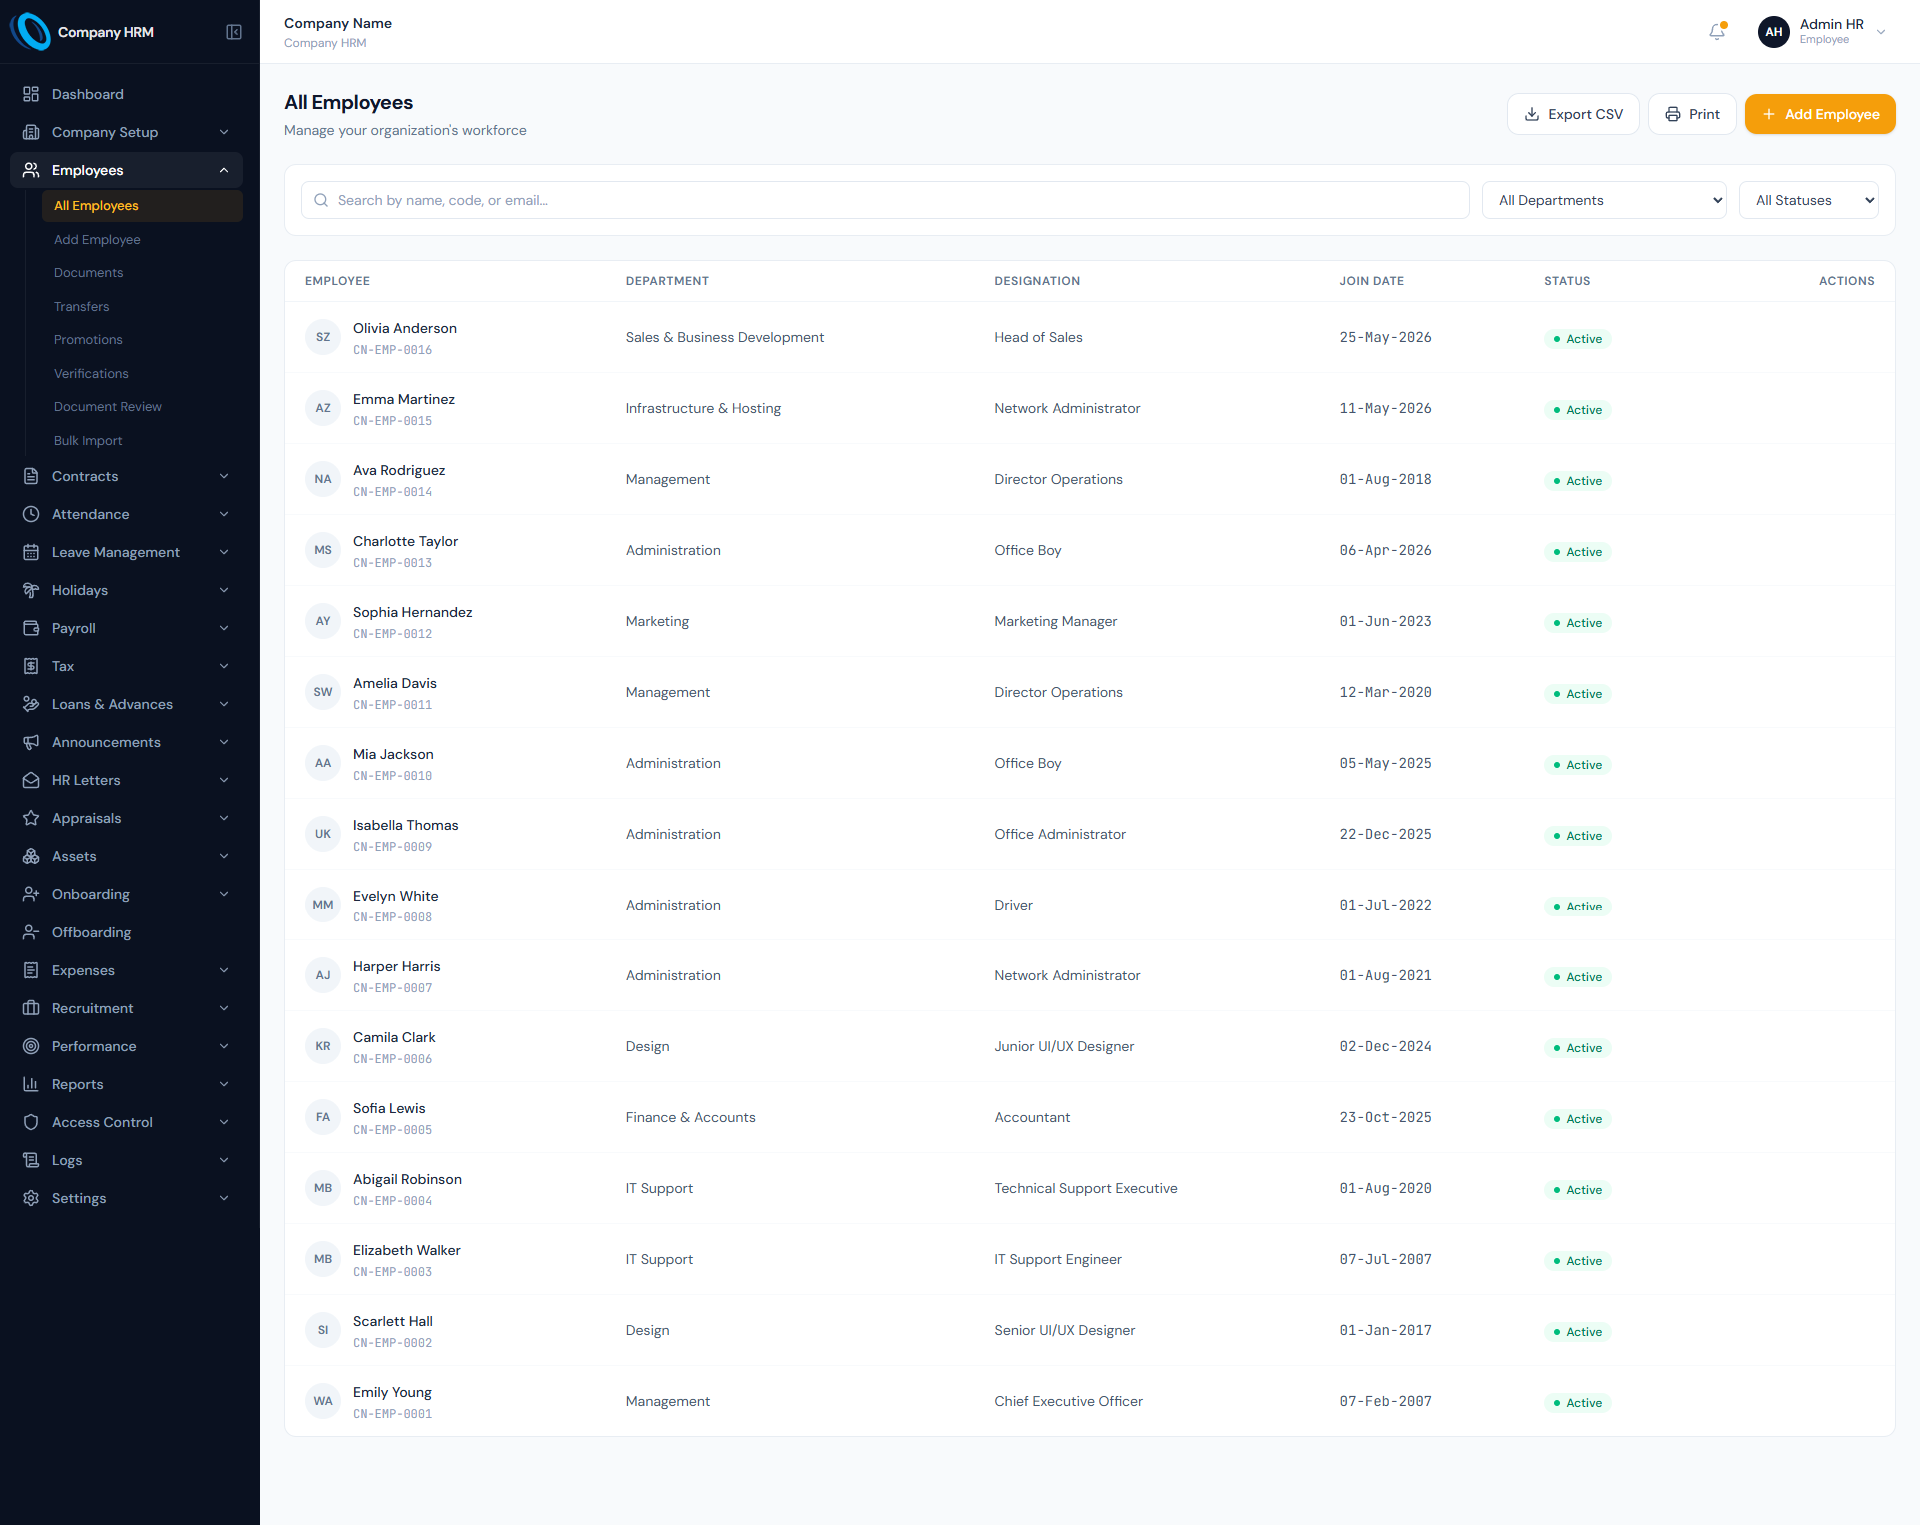The height and width of the screenshot is (1525, 1920).
Task: Click the Logs scroll icon
Action: [31, 1160]
